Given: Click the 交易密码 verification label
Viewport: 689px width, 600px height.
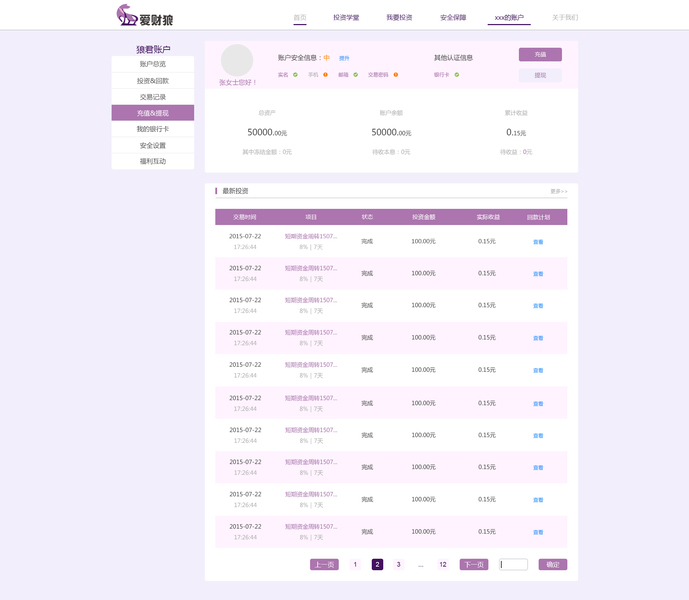Looking at the screenshot, I should tap(378, 75).
